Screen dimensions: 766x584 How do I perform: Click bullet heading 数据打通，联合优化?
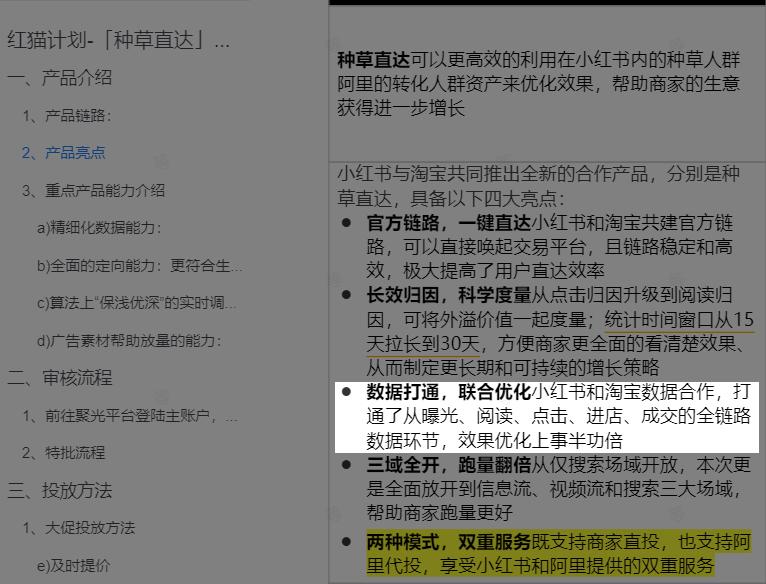pyautogui.click(x=448, y=392)
